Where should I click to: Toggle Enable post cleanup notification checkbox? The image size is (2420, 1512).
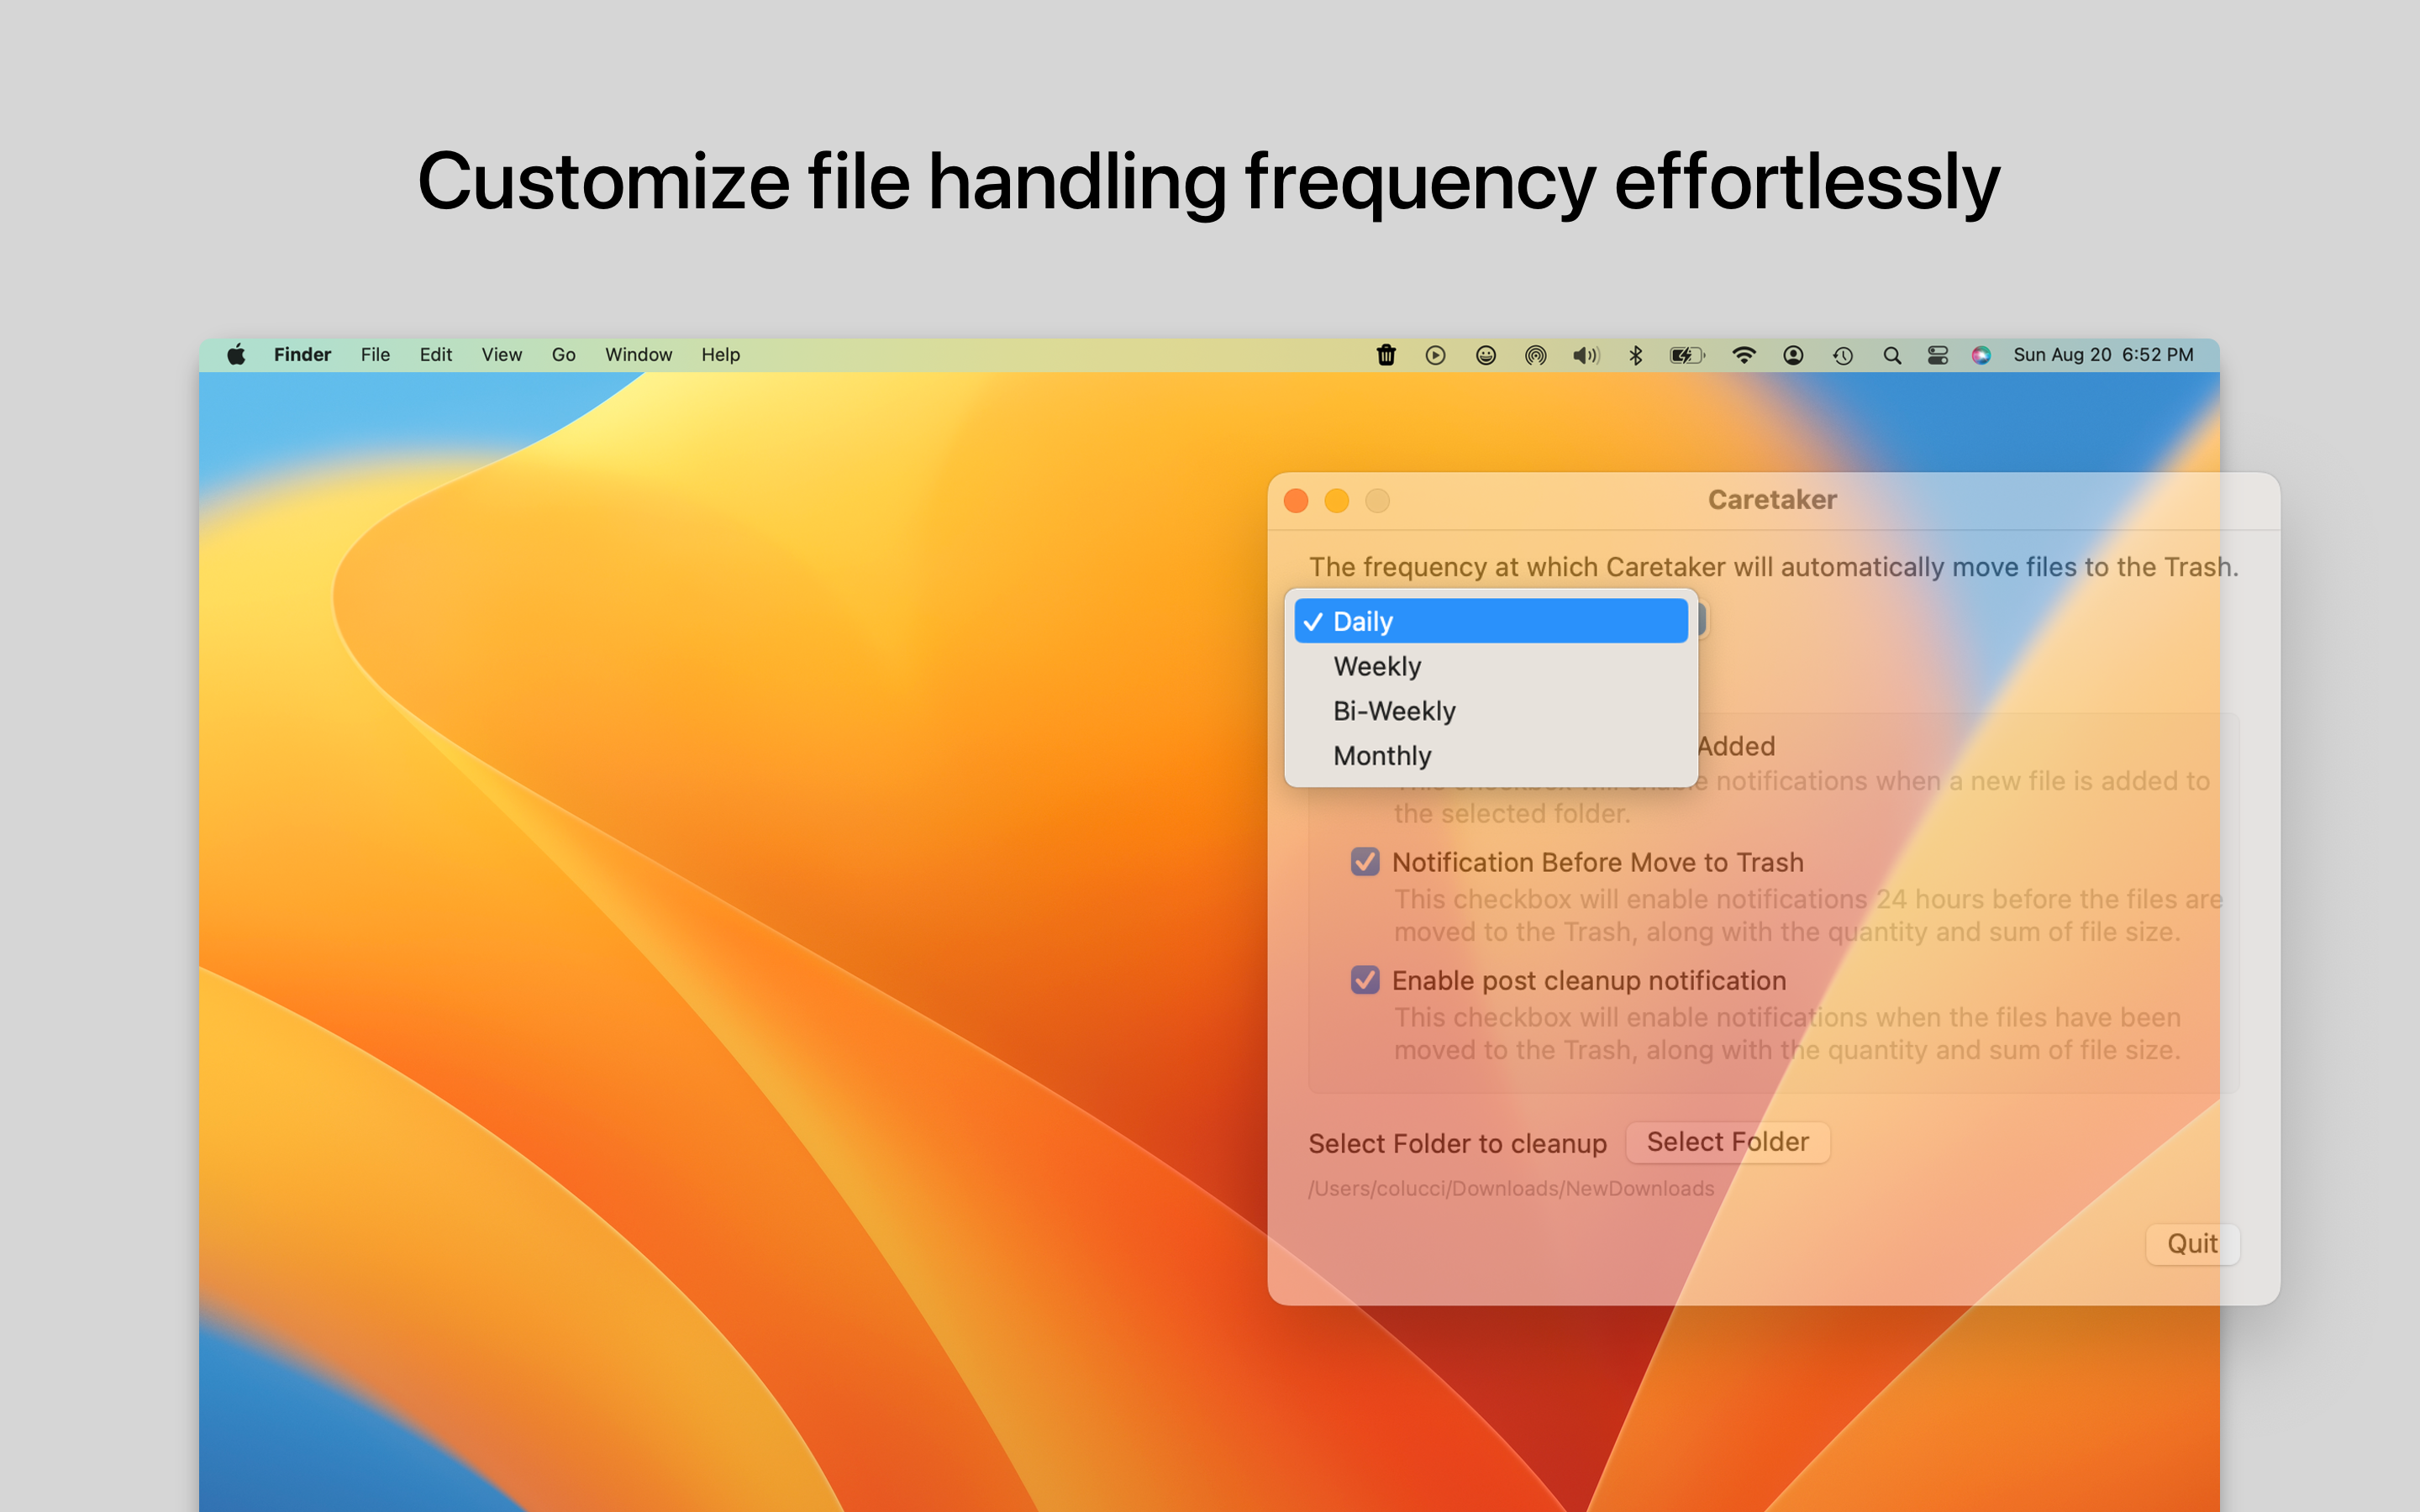click(x=1365, y=980)
